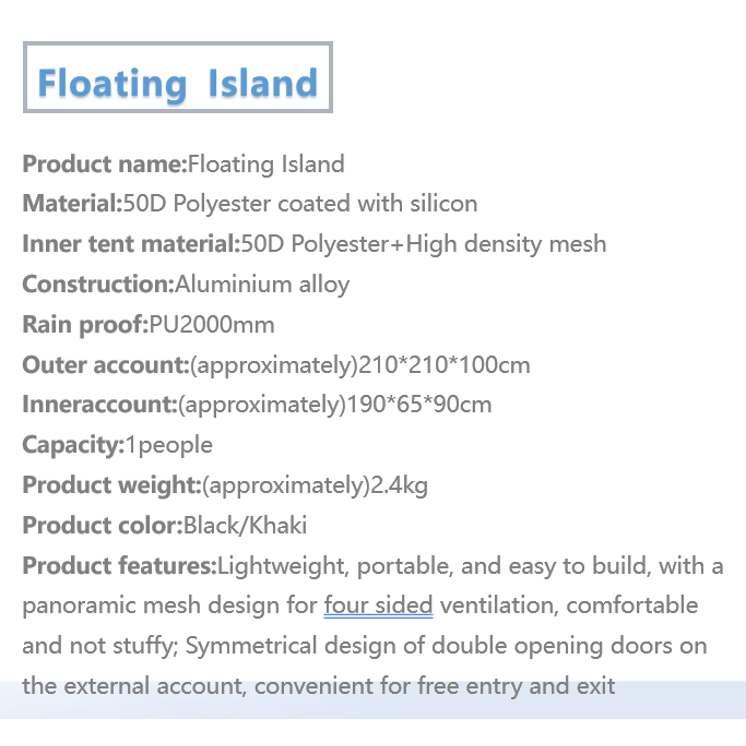Click the 'PU2000mm' value
The height and width of the screenshot is (746, 746).
(212, 325)
